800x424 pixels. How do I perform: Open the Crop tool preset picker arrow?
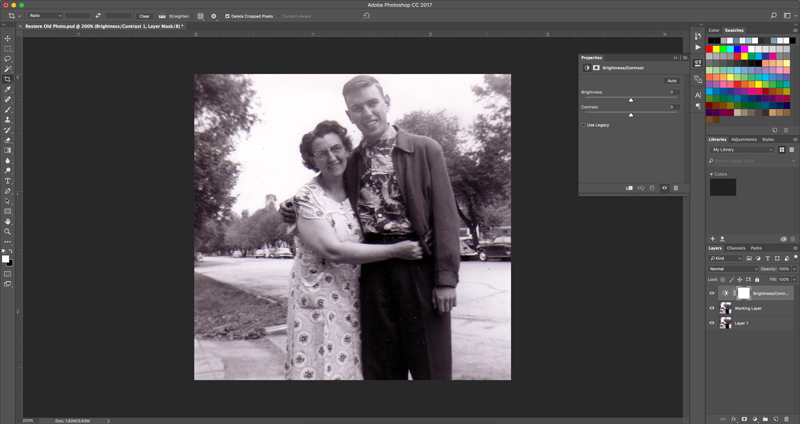click(19, 16)
